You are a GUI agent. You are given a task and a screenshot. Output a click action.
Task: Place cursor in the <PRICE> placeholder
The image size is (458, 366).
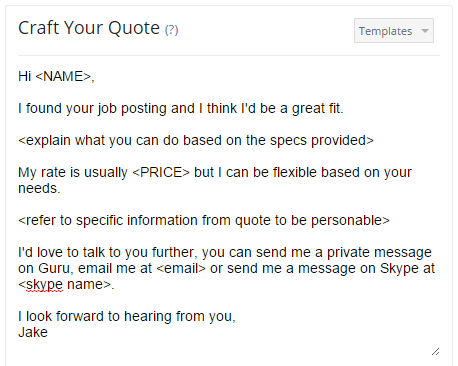tap(161, 172)
